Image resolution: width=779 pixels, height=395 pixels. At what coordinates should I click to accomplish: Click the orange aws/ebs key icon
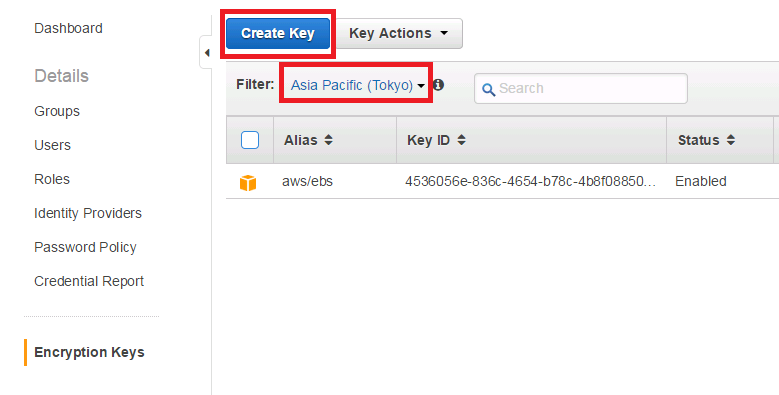point(248,182)
